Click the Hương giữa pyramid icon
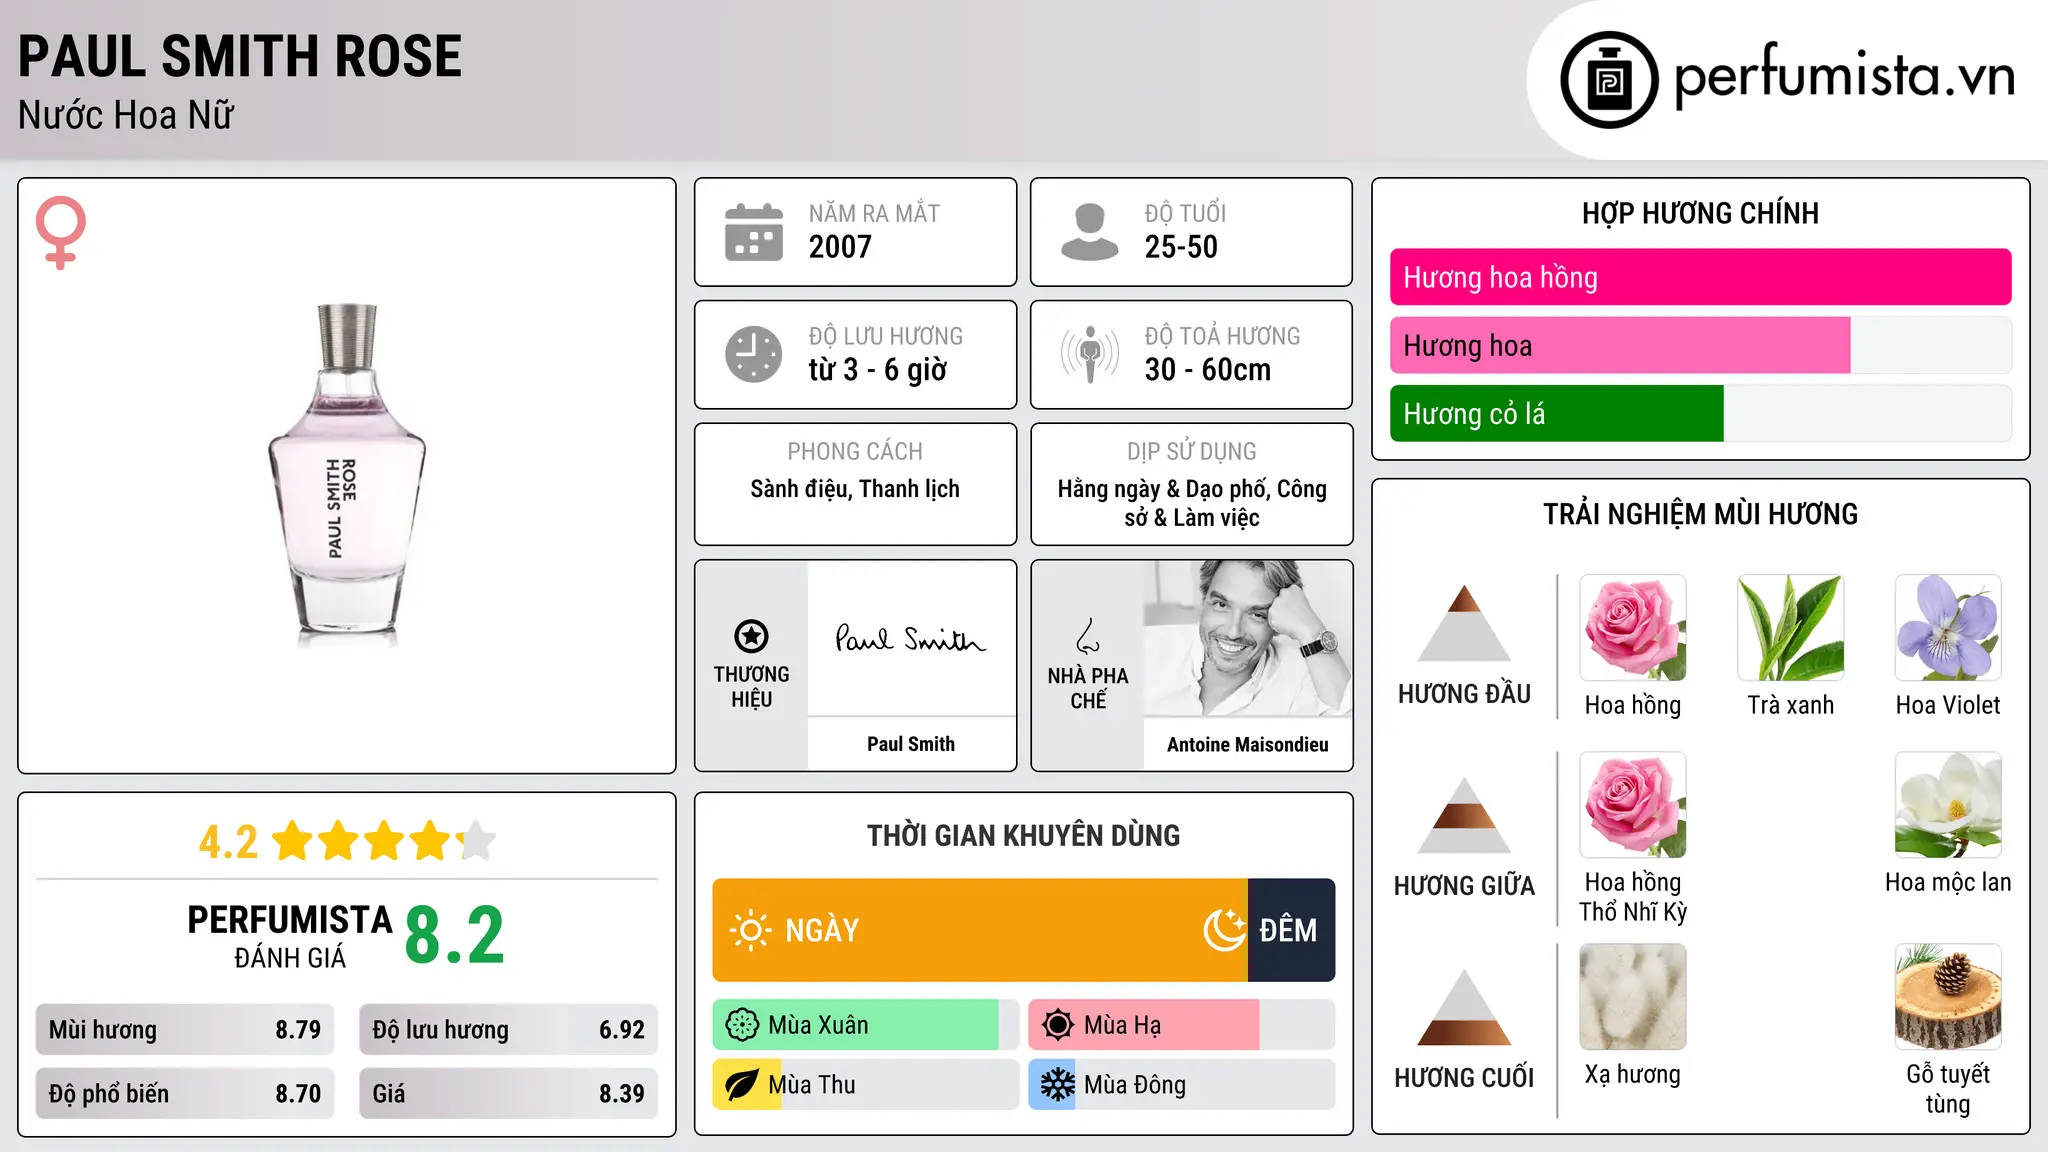 click(1465, 815)
